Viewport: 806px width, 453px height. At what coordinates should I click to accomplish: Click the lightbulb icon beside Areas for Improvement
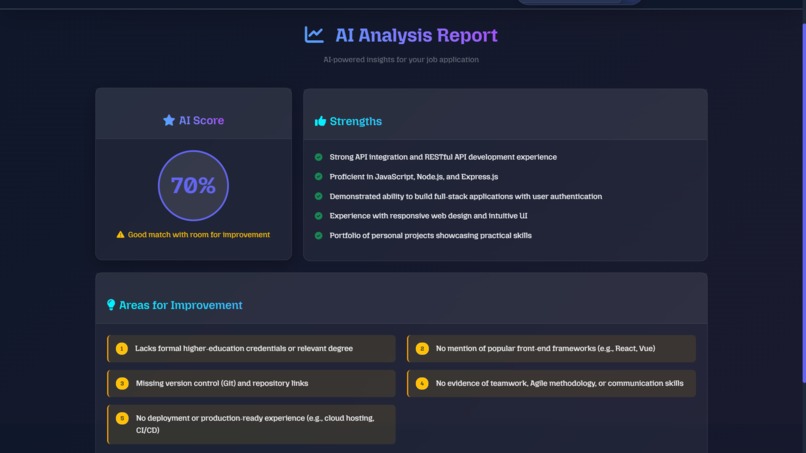(111, 305)
